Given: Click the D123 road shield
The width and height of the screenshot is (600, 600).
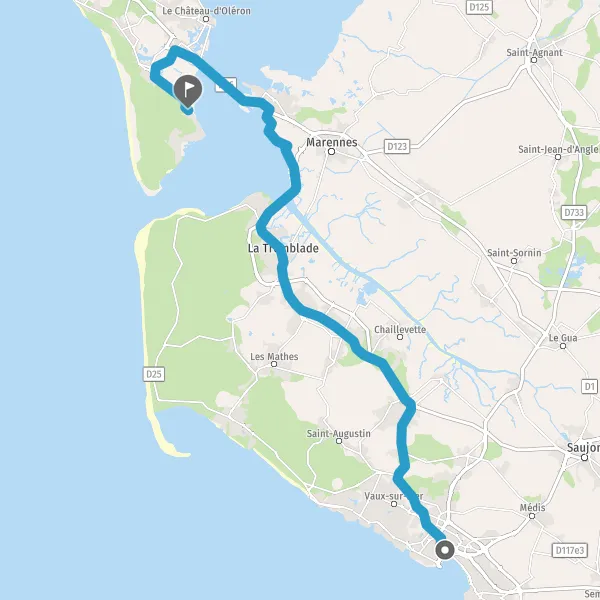Looking at the screenshot, I should pyautogui.click(x=397, y=146).
